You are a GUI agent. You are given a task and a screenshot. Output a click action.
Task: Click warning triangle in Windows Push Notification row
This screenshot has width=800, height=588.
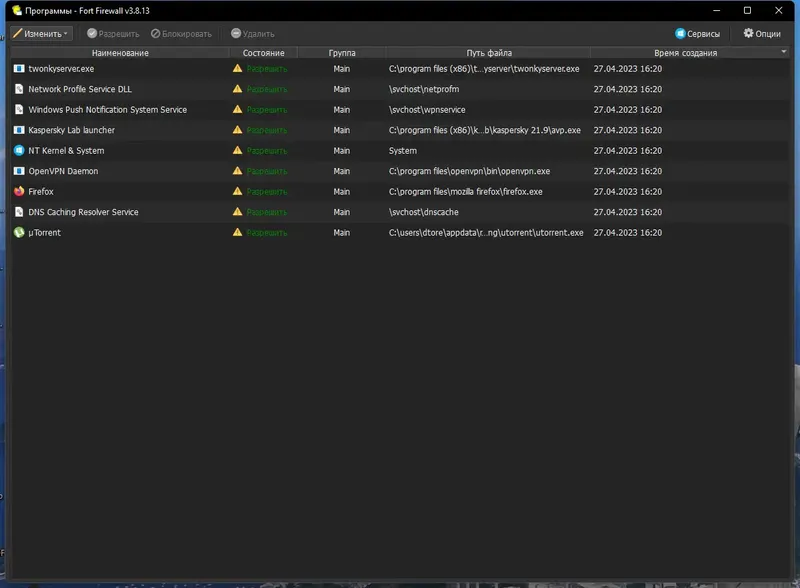[237, 109]
